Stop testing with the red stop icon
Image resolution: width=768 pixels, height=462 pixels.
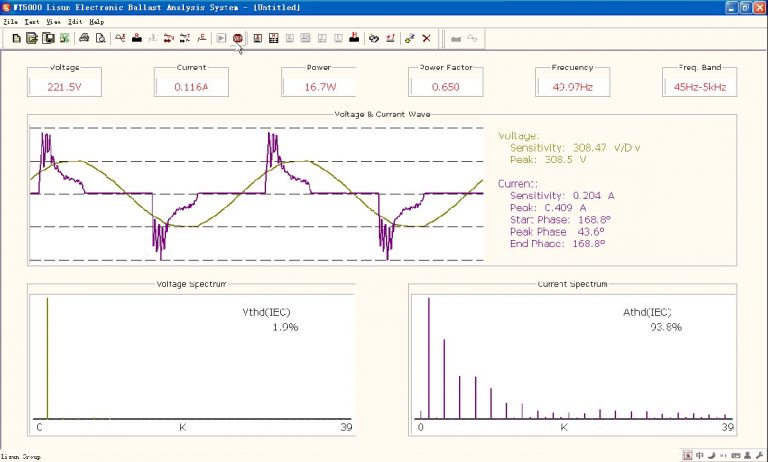pyautogui.click(x=238, y=38)
